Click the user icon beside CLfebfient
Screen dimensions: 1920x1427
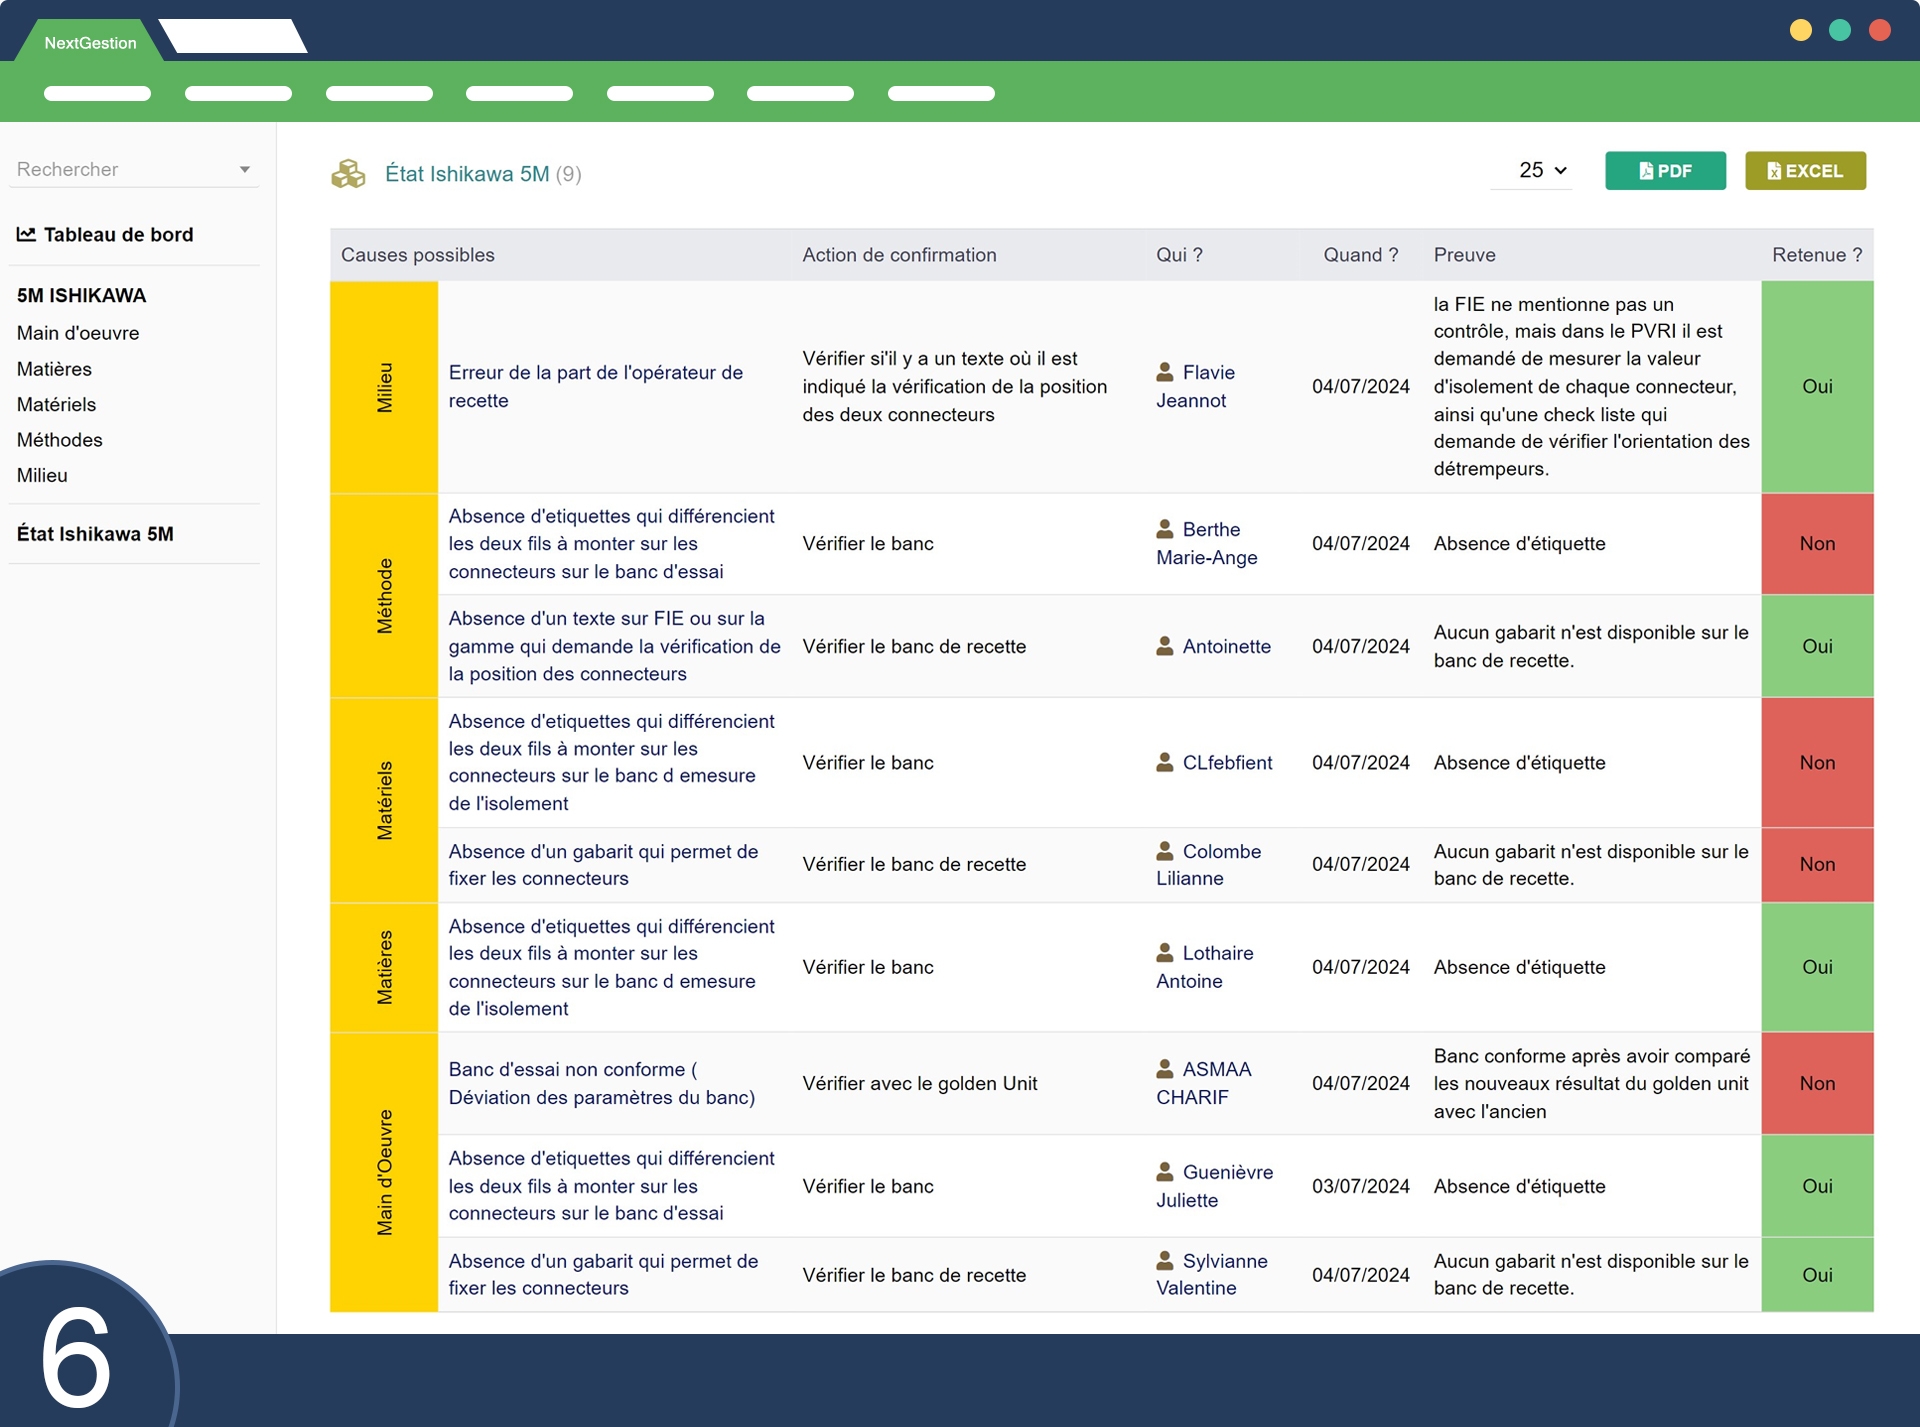click(1165, 762)
